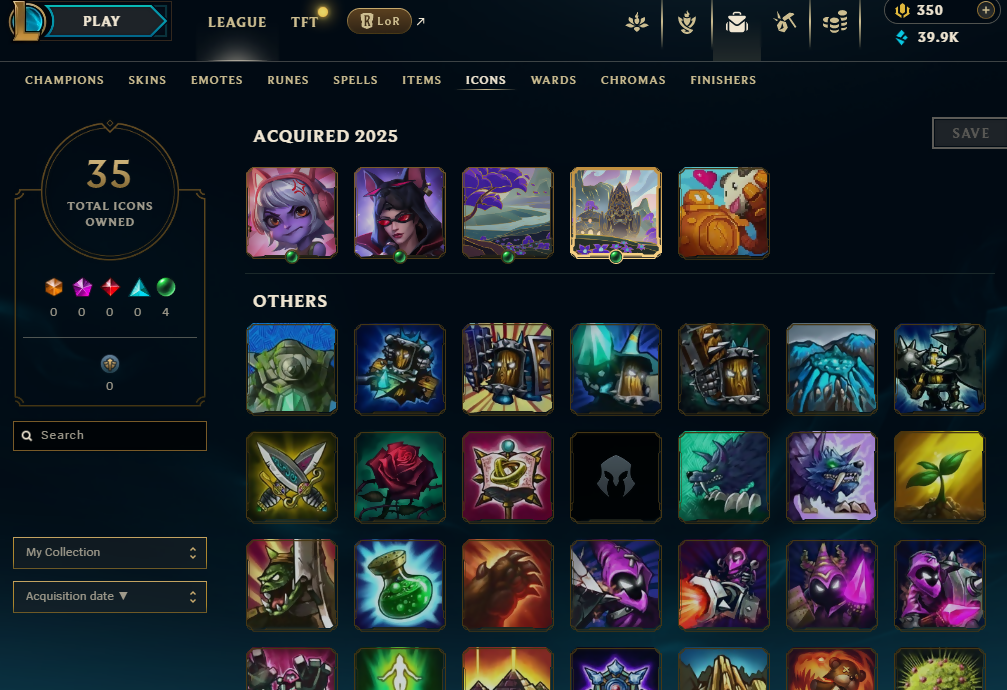Screen dimensions: 1007x690
Task: Select the red rose summoner icon
Action: tap(399, 477)
